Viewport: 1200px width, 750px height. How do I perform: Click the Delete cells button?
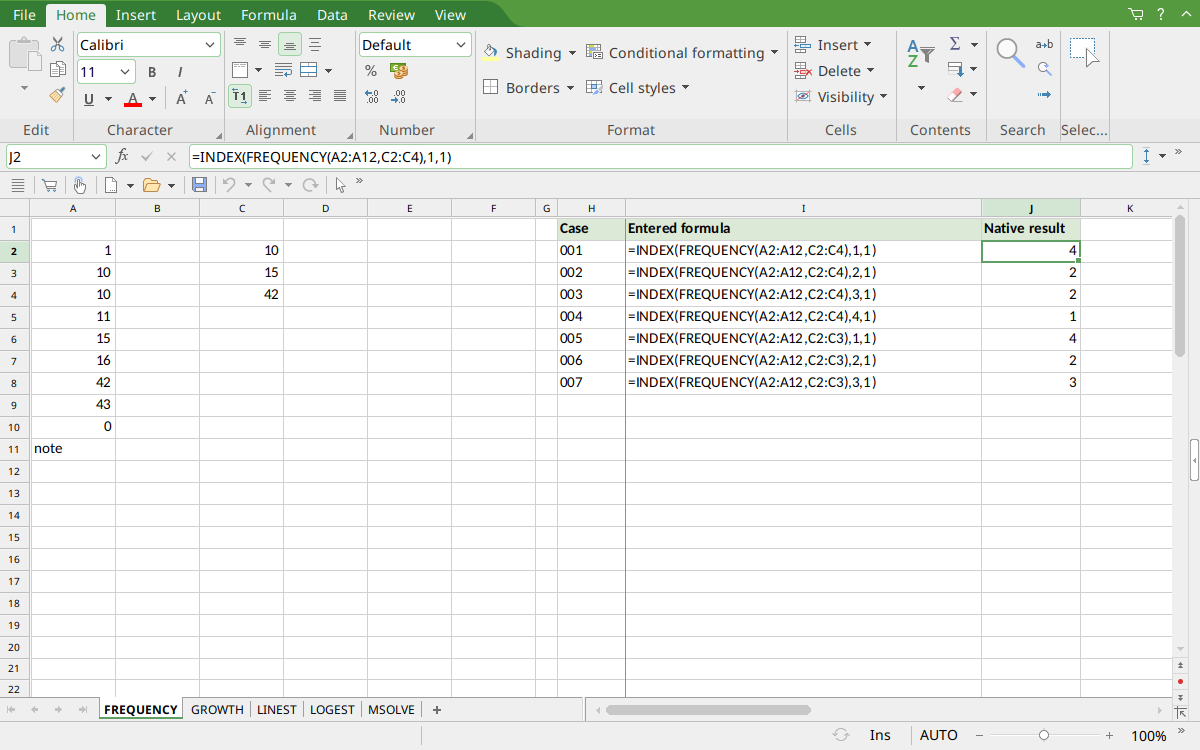point(834,71)
